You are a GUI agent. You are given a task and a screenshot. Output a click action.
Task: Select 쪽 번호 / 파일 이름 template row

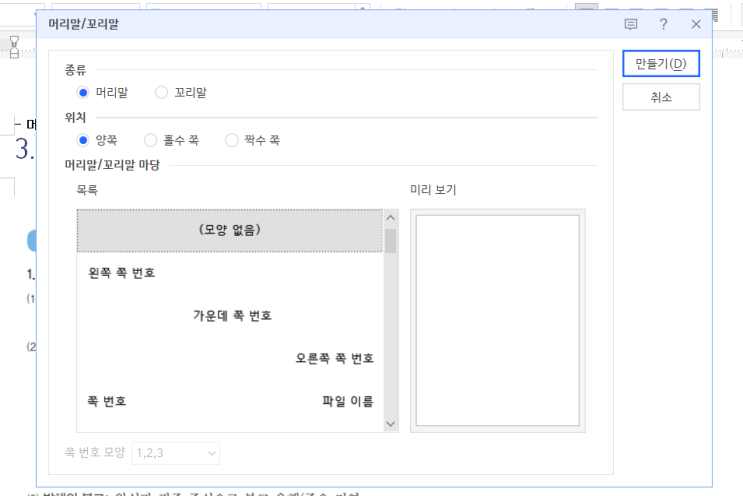point(230,401)
